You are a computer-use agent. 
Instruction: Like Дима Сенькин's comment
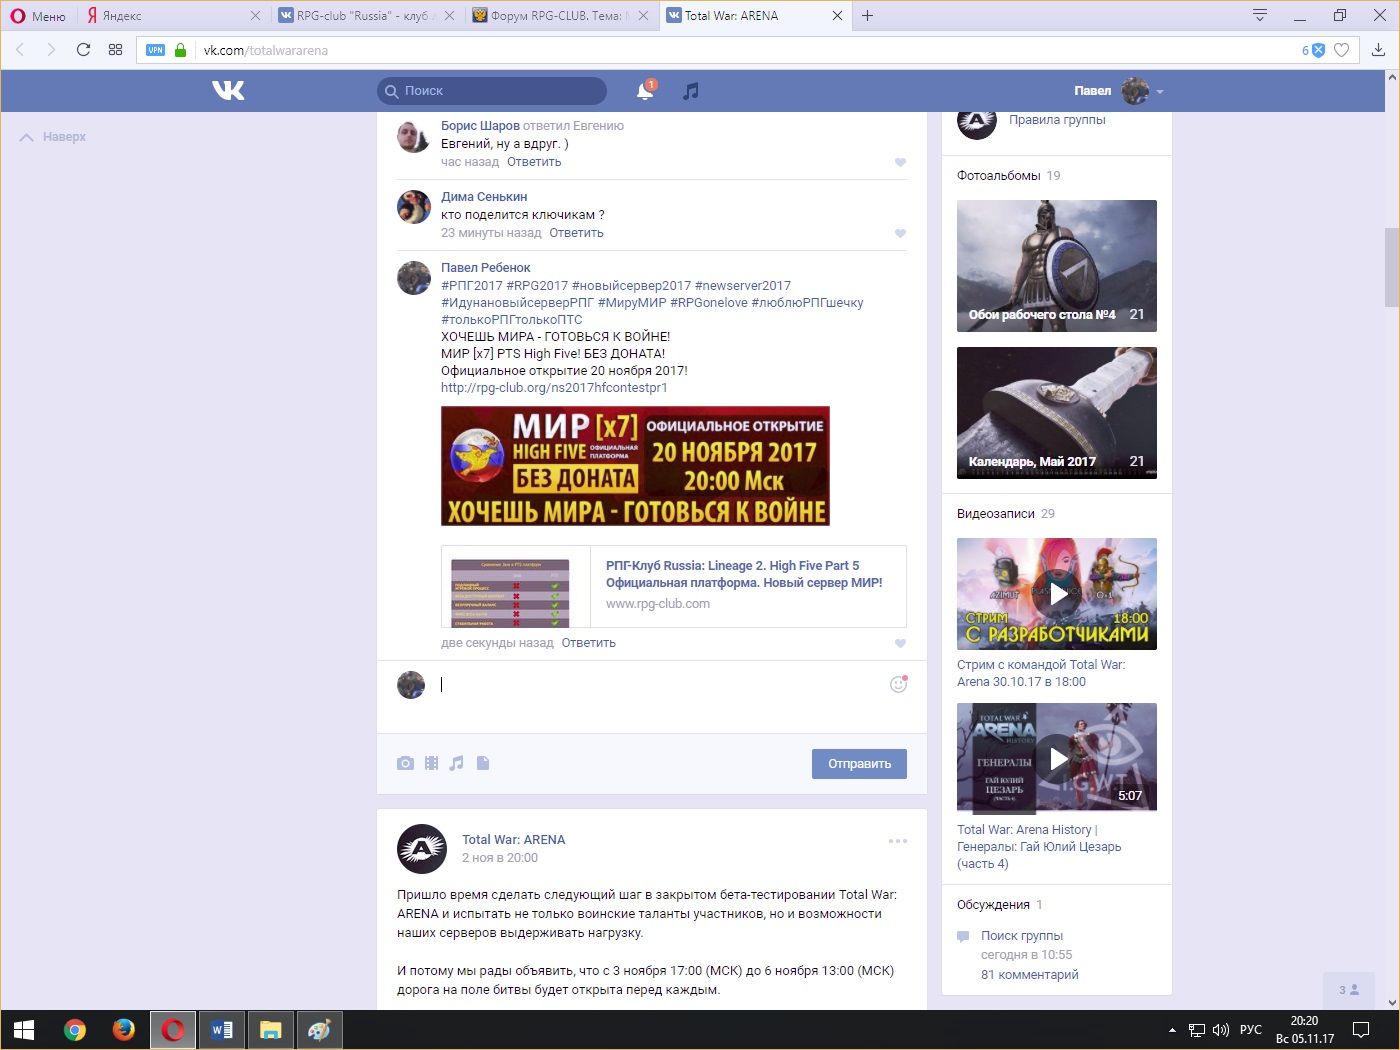(x=900, y=233)
